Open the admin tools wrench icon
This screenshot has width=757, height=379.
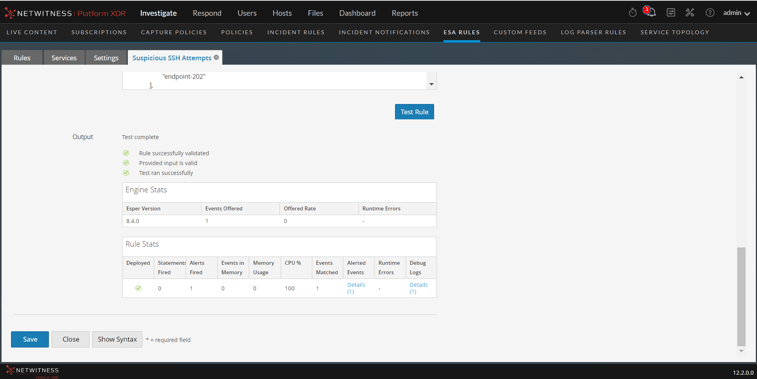pos(690,13)
